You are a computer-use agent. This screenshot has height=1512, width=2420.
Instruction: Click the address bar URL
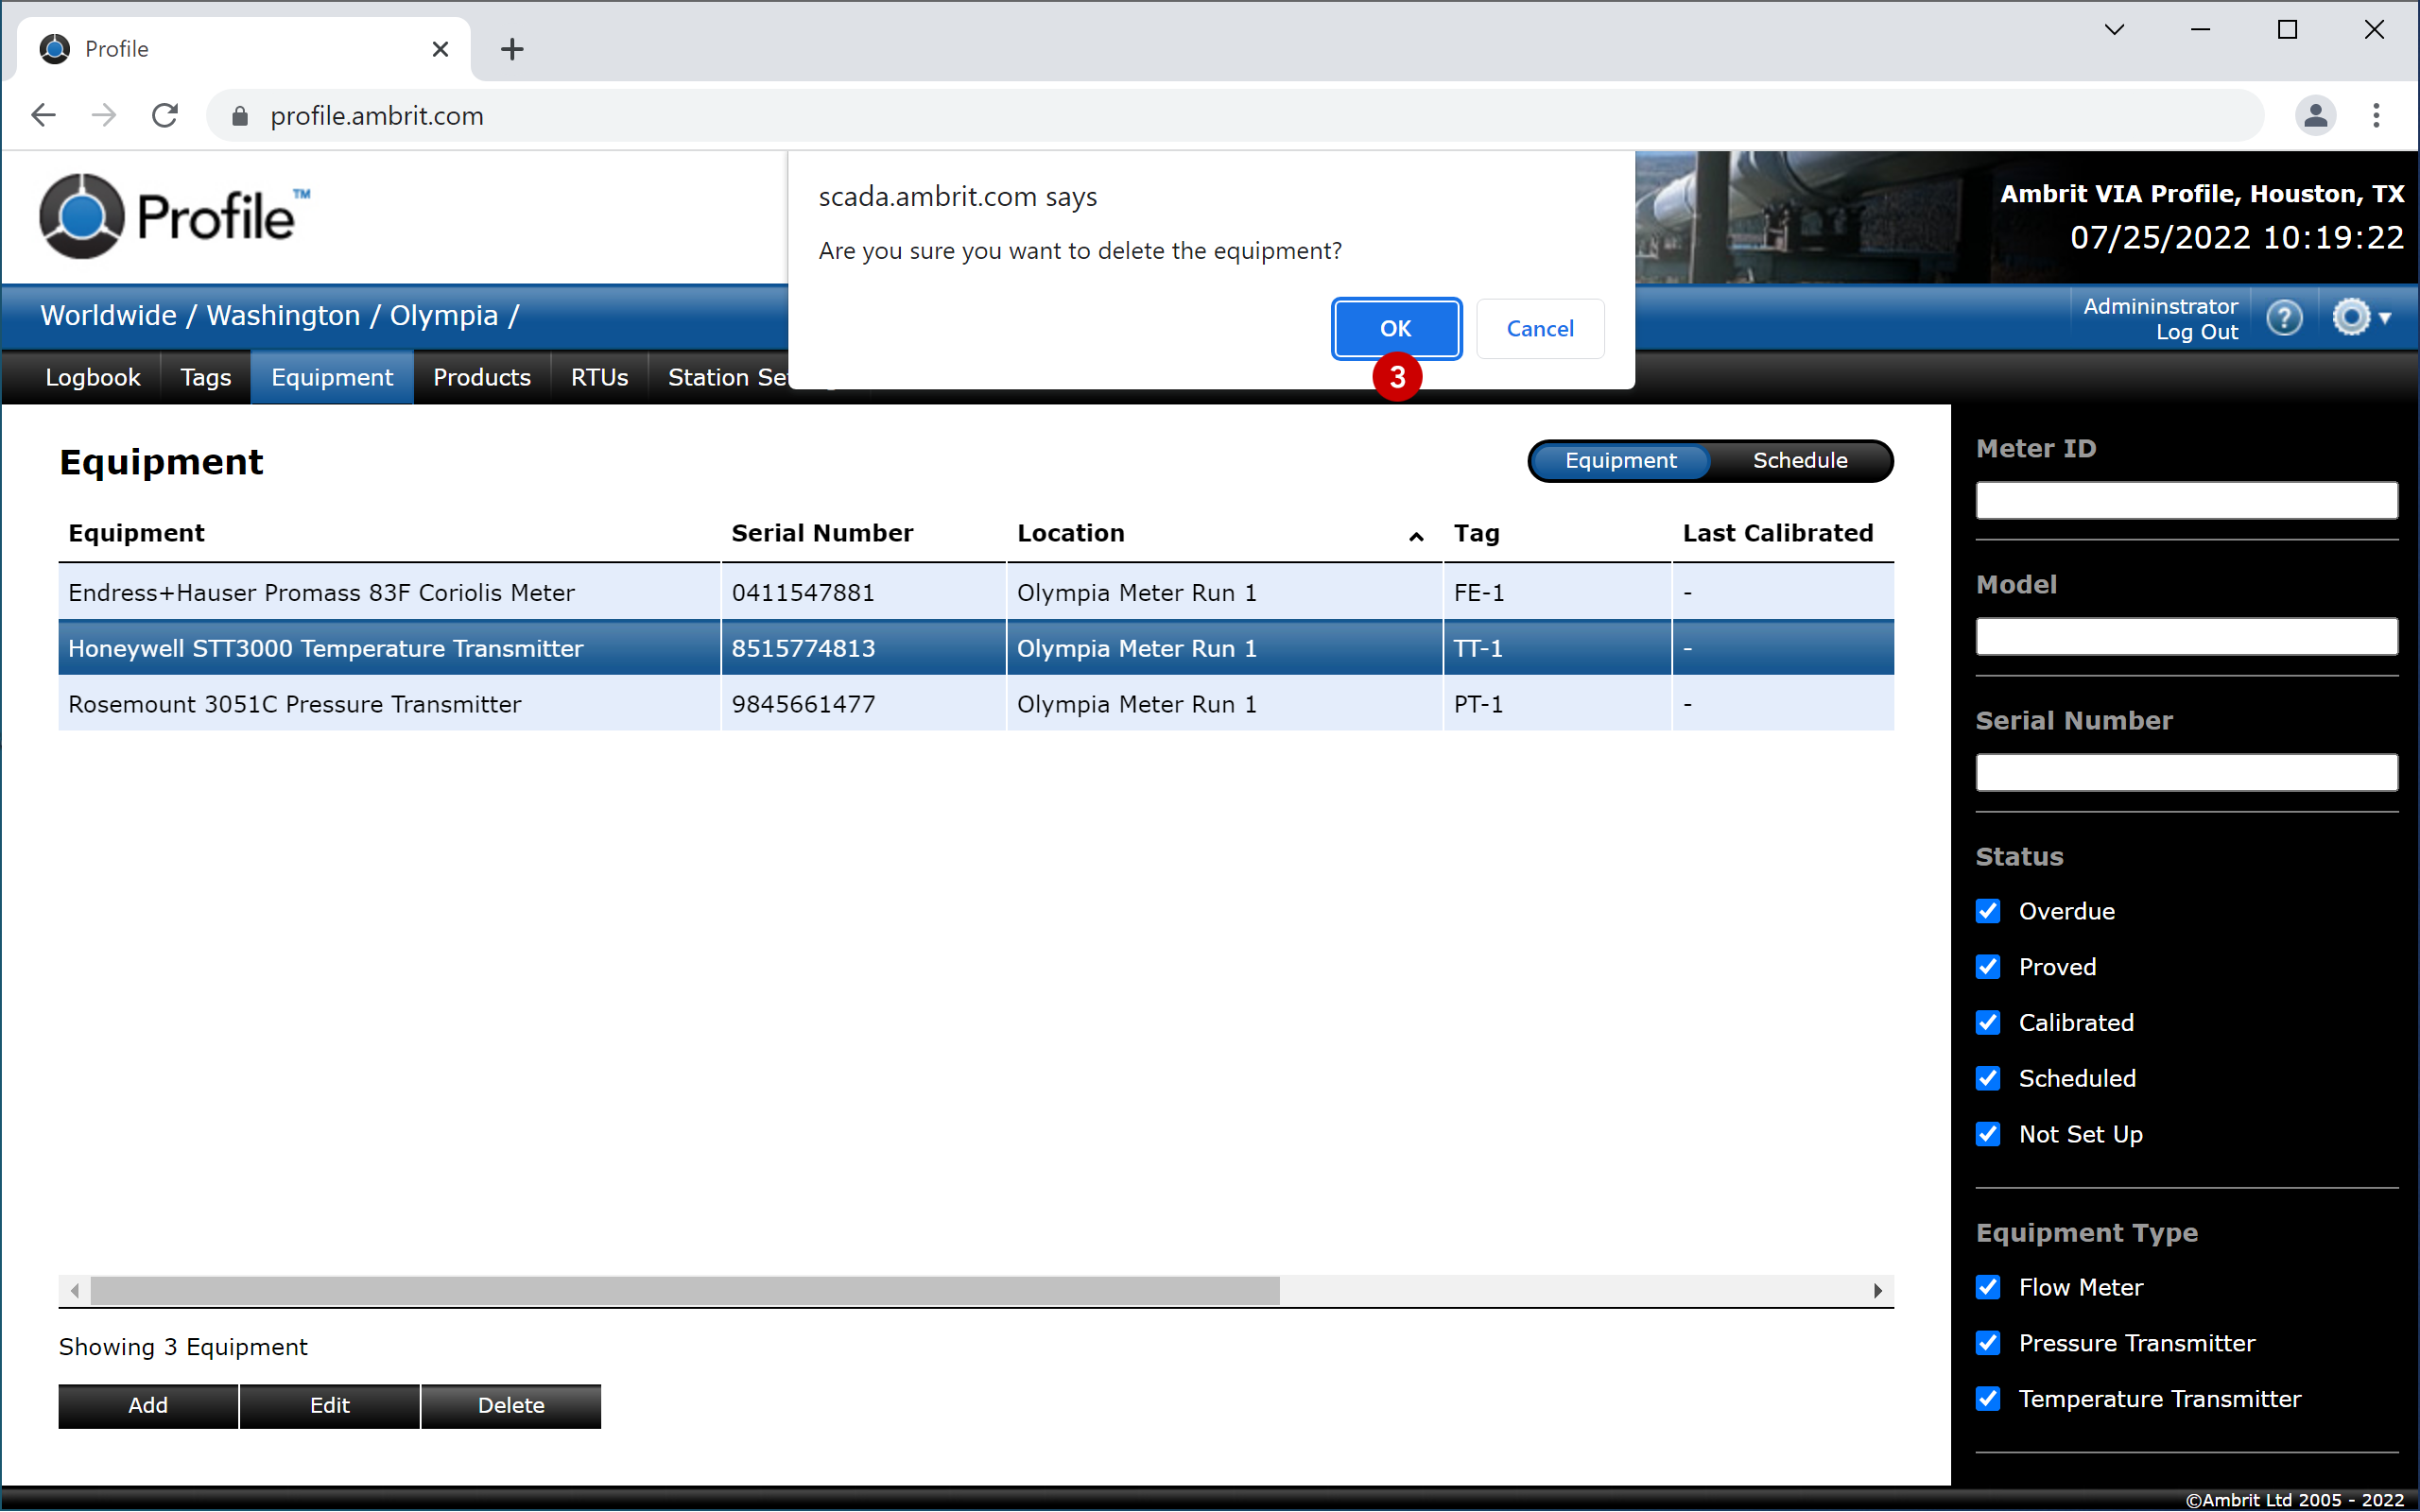click(x=377, y=116)
